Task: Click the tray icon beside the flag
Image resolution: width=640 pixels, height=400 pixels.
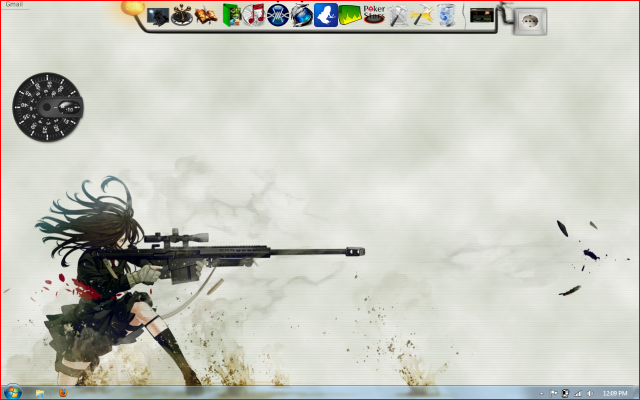Action: [565, 393]
